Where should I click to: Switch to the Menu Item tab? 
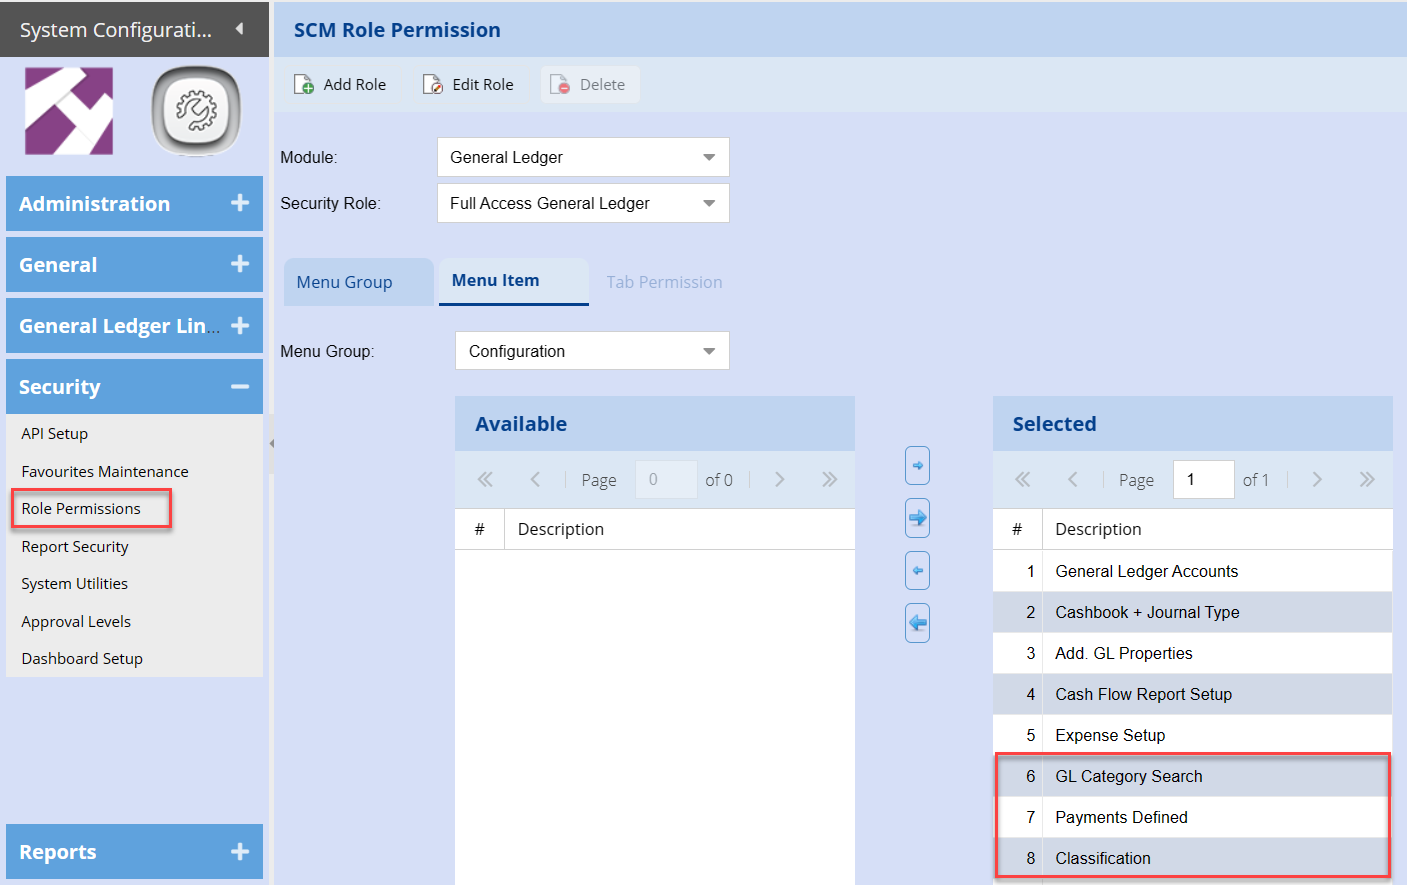[514, 281]
